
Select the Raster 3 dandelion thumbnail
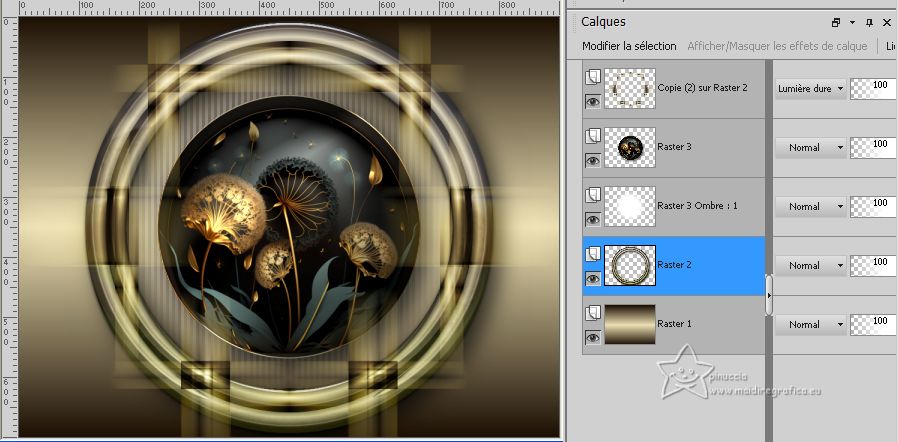click(x=630, y=148)
